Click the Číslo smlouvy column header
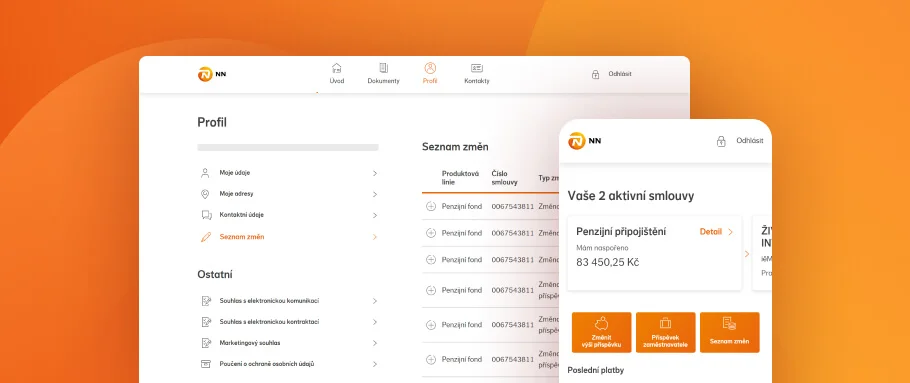Screen dimensions: 910x383 [x=504, y=178]
